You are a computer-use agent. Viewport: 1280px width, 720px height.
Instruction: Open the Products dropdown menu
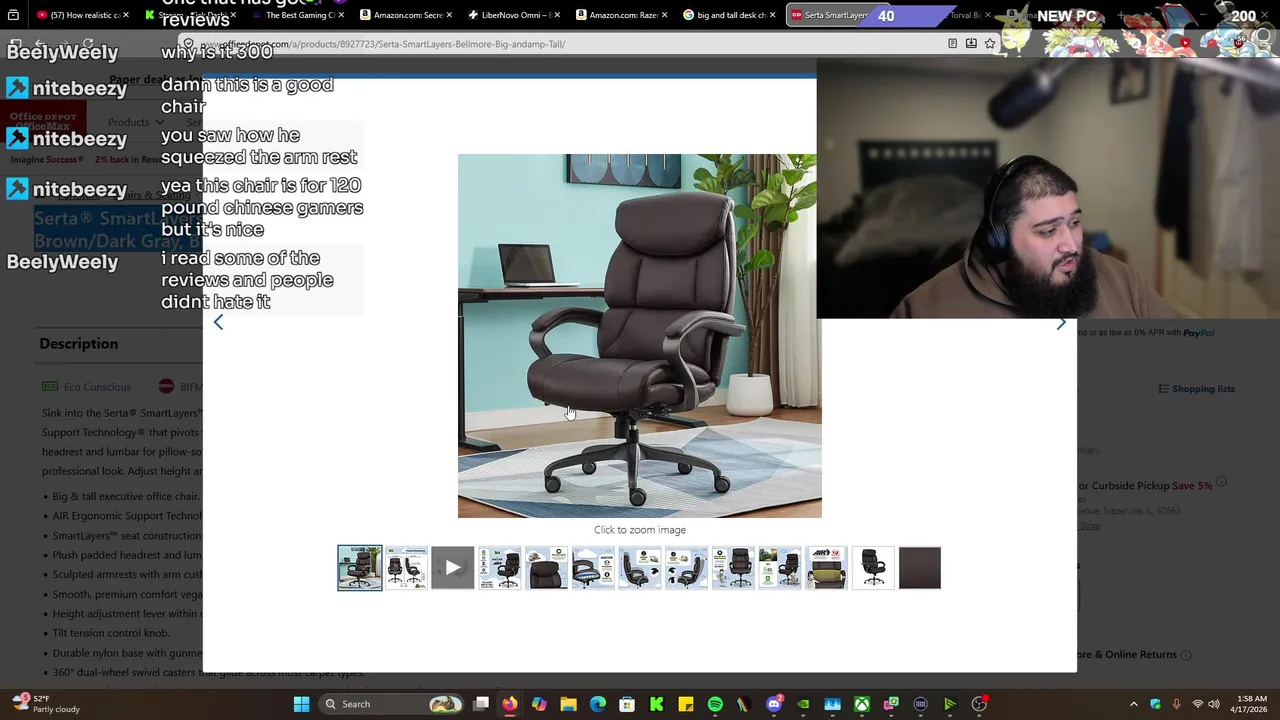[135, 122]
